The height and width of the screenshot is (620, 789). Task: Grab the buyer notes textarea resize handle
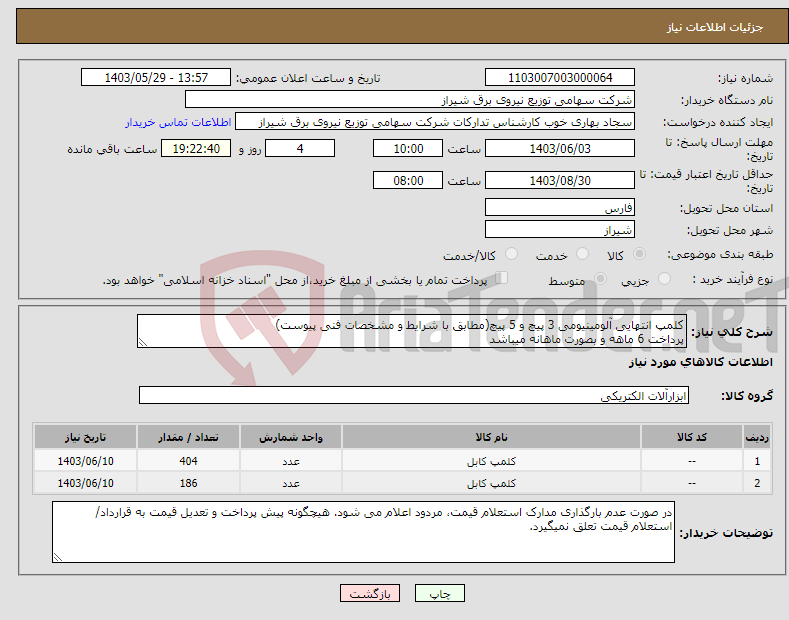pyautogui.click(x=58, y=557)
